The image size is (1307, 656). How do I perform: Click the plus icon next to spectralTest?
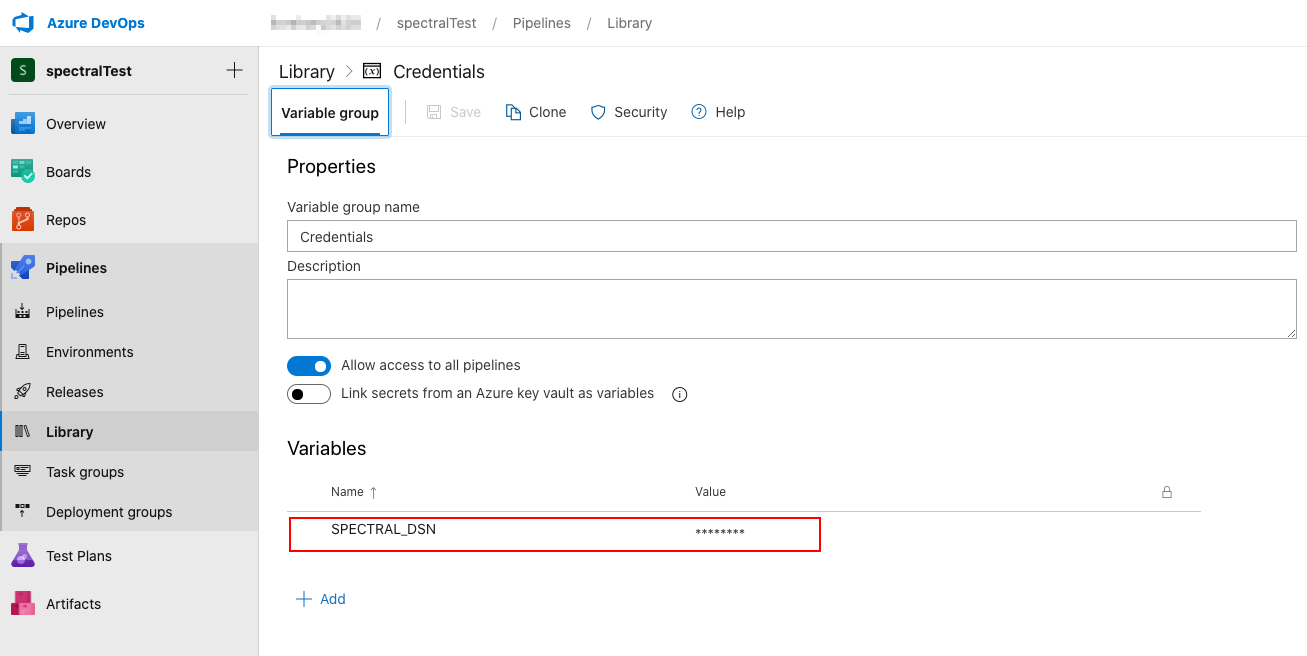pos(234,70)
